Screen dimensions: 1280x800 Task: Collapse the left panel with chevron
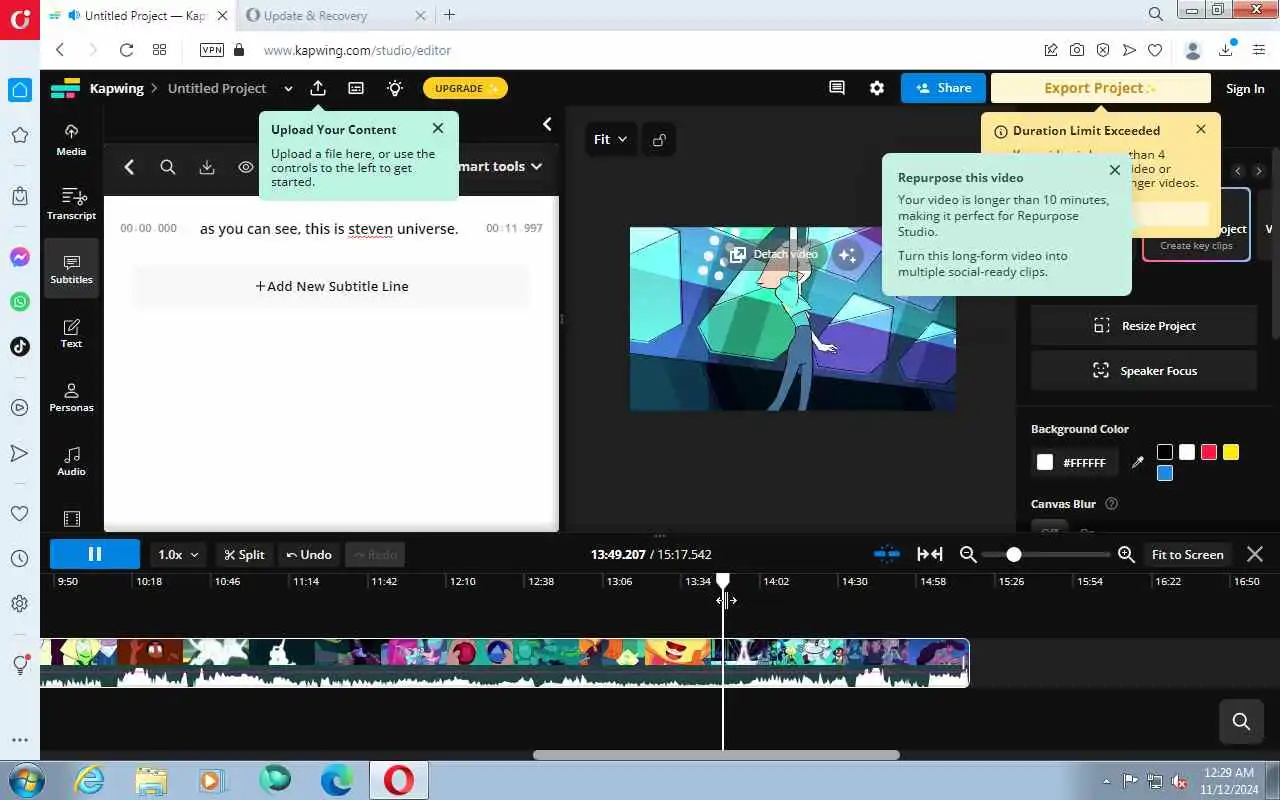[x=547, y=124]
